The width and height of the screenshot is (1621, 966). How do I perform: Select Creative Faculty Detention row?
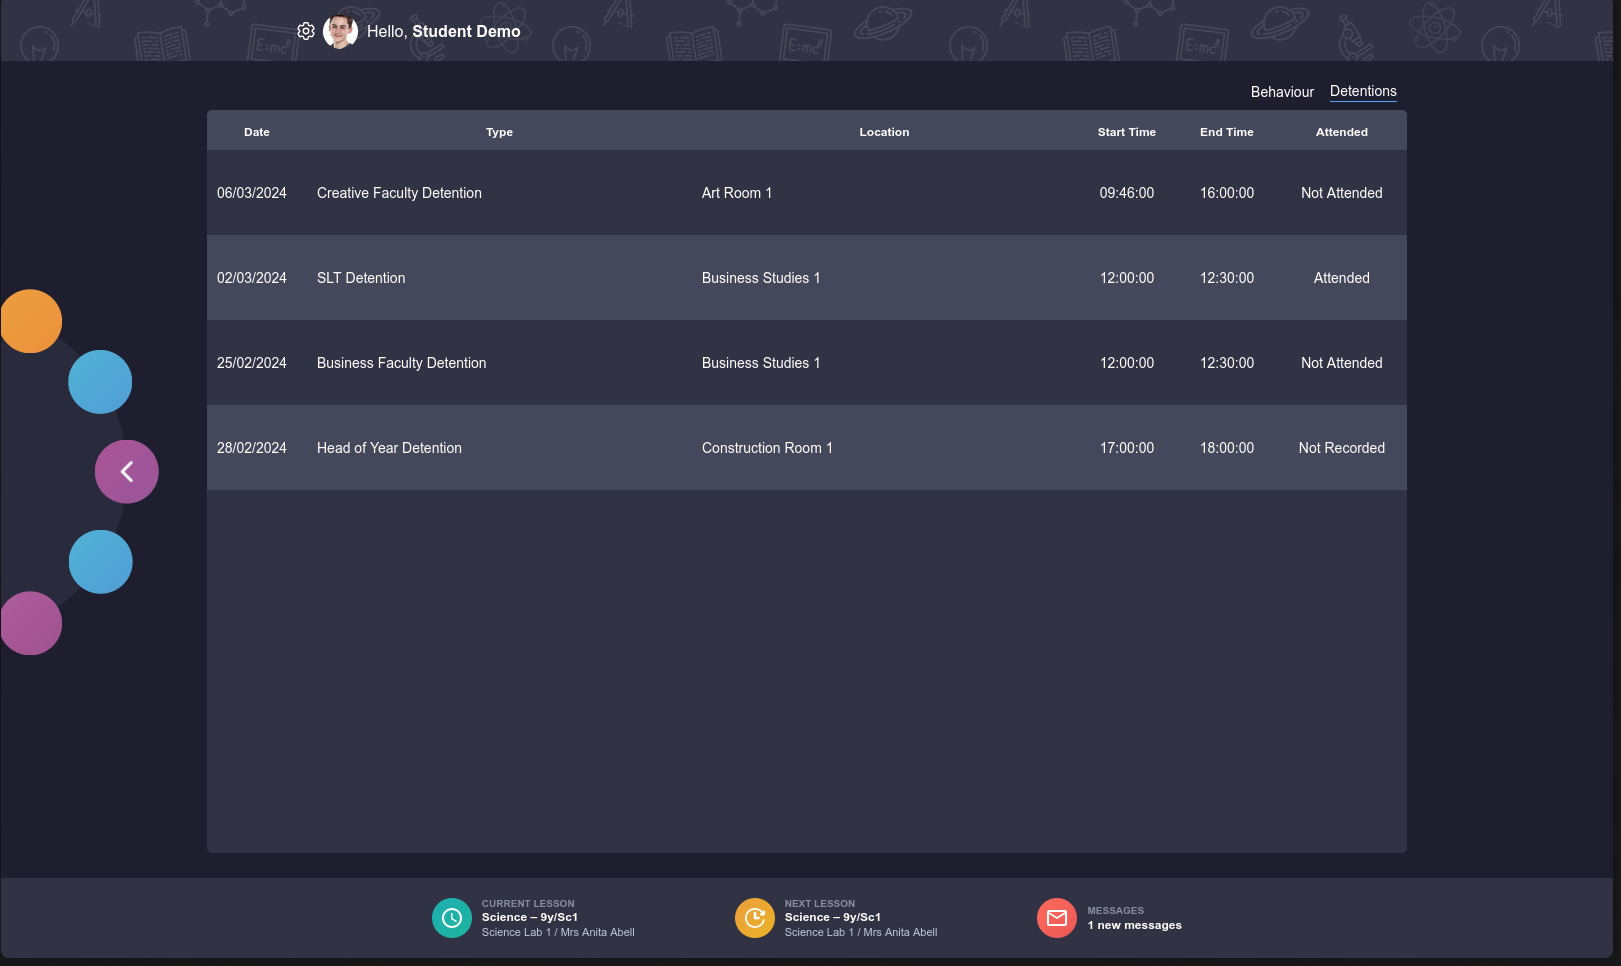pyautogui.click(x=806, y=193)
